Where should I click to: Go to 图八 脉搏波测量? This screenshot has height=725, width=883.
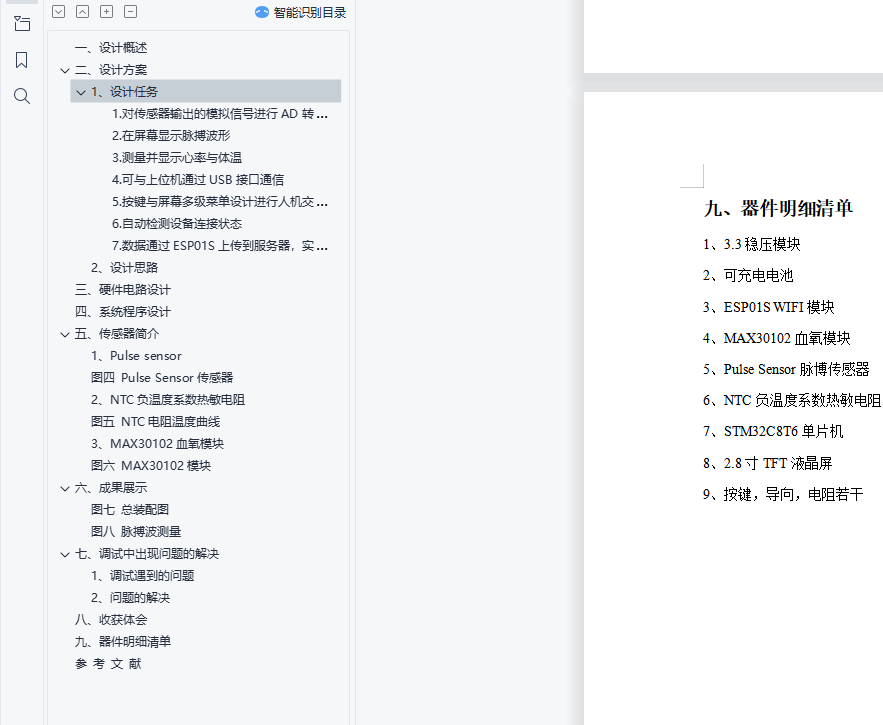point(136,531)
